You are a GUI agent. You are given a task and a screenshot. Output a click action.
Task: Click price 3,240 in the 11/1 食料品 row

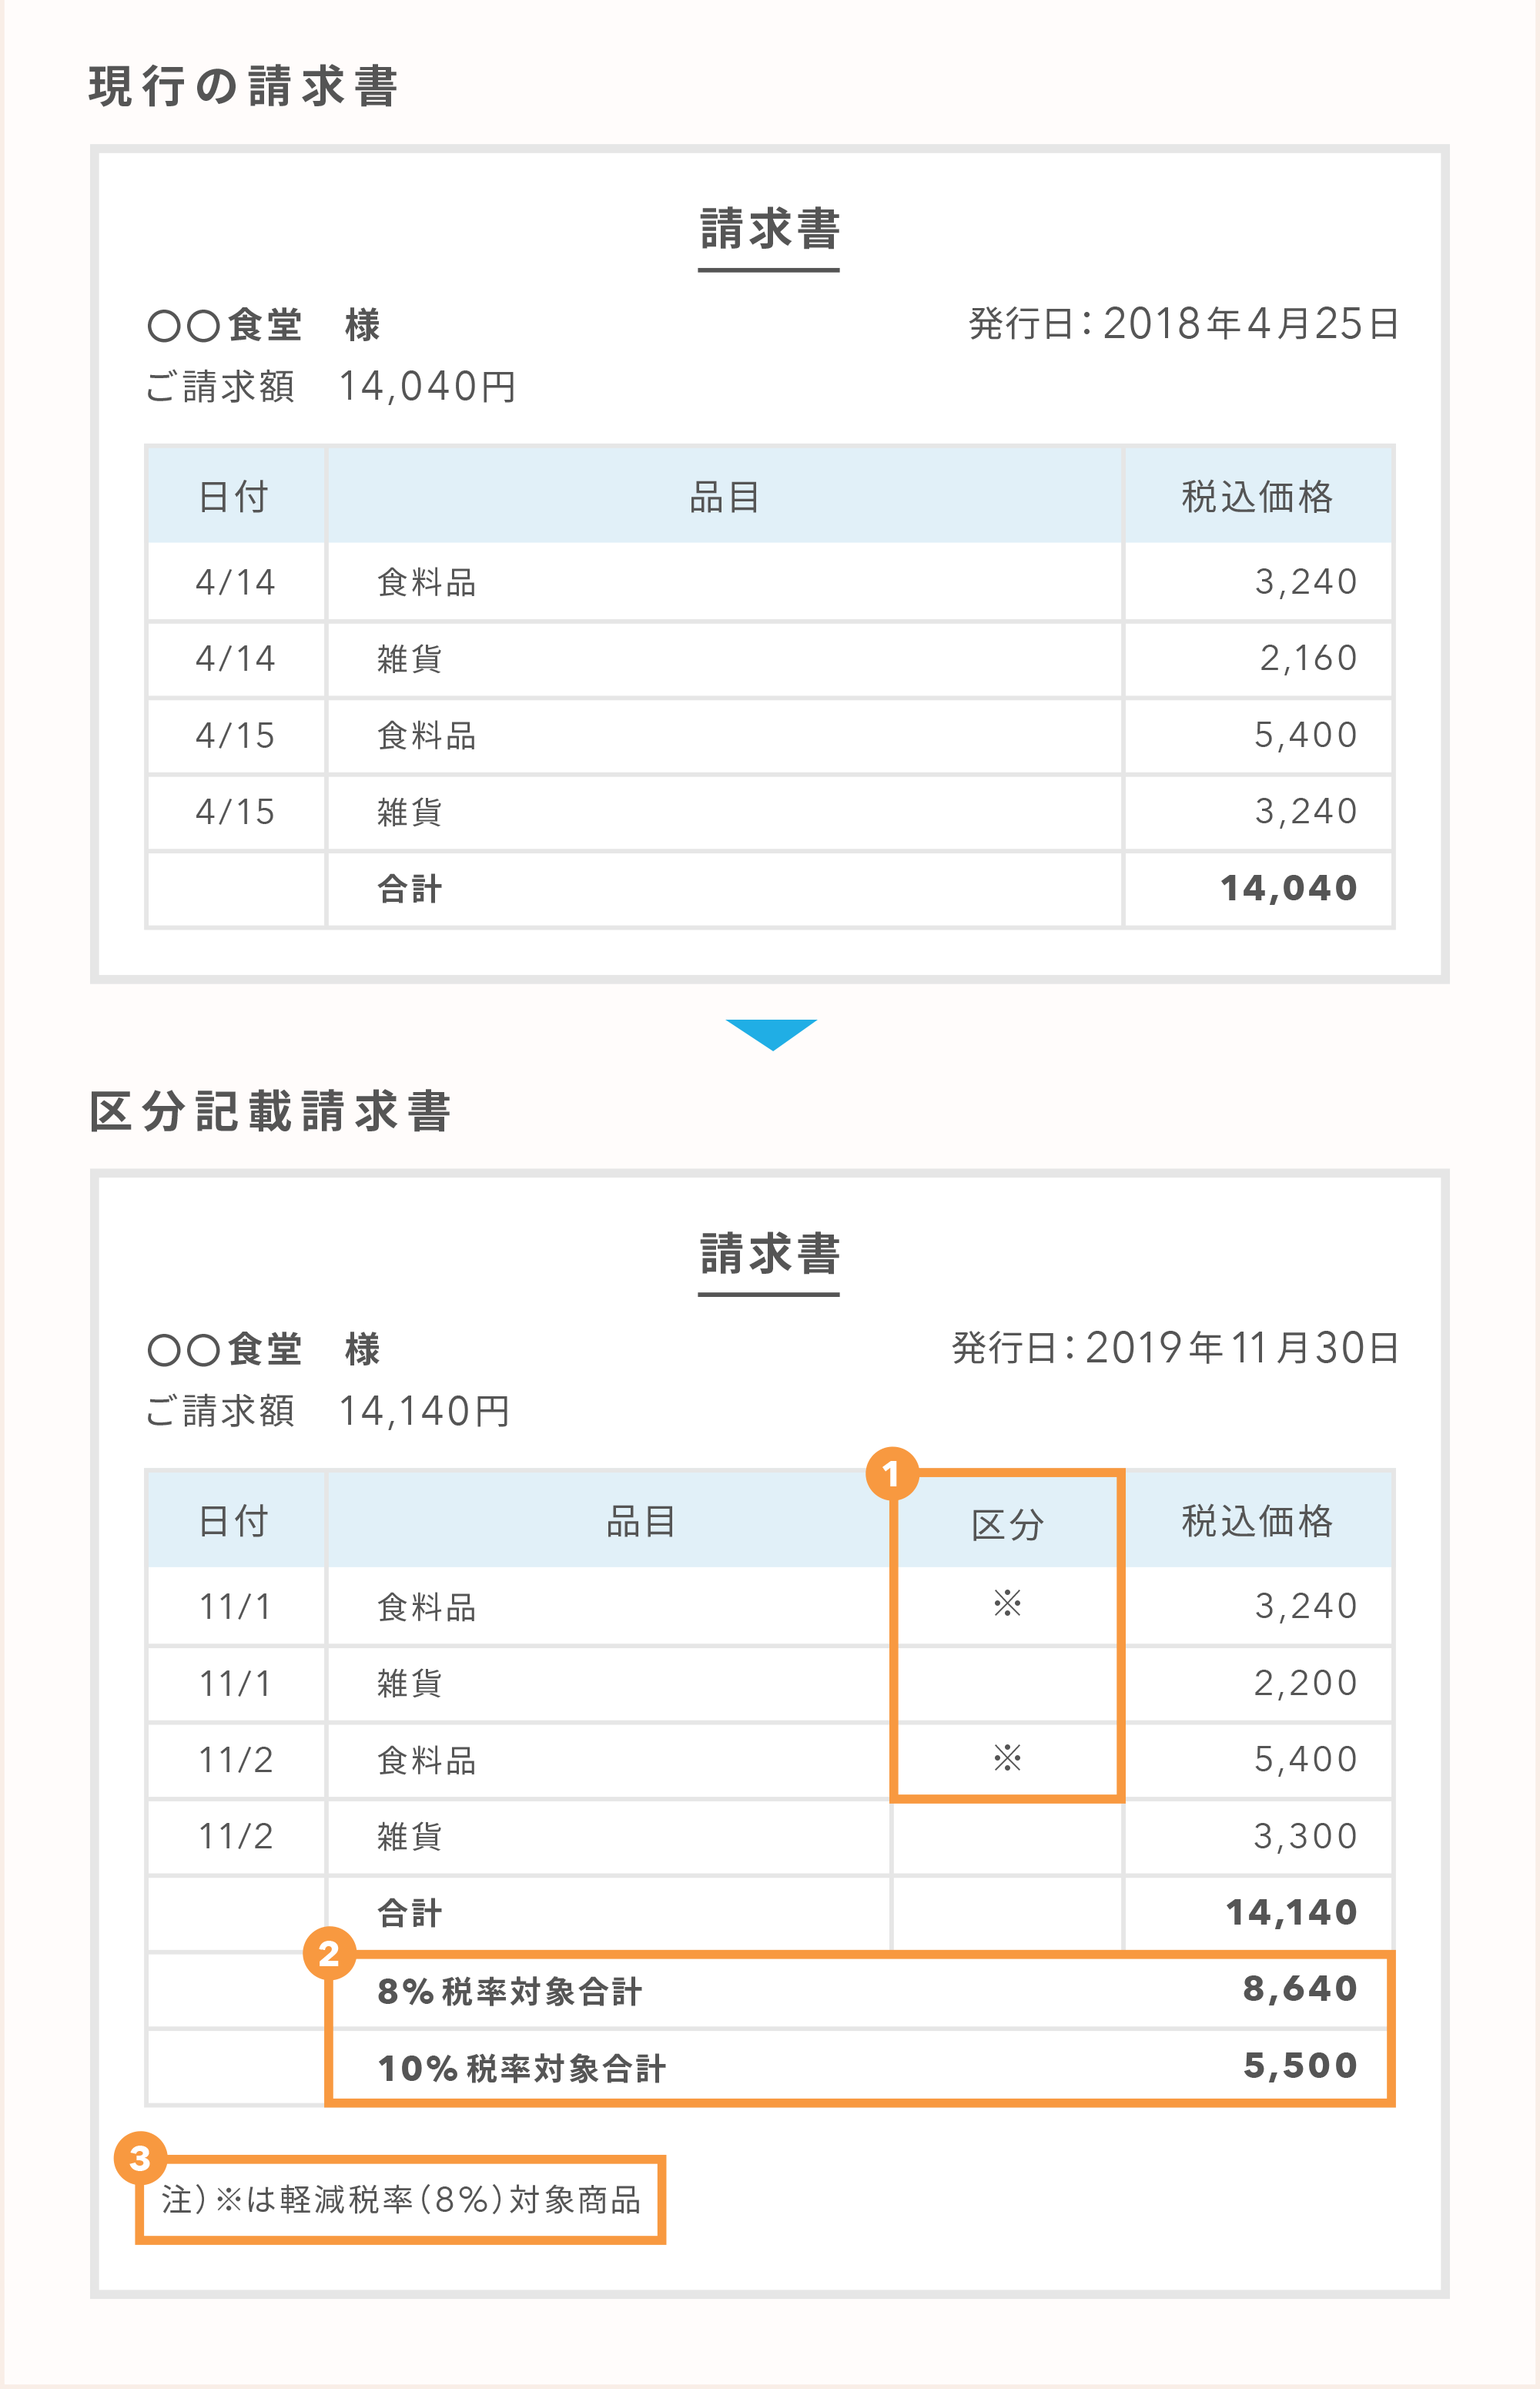coord(1306,1606)
